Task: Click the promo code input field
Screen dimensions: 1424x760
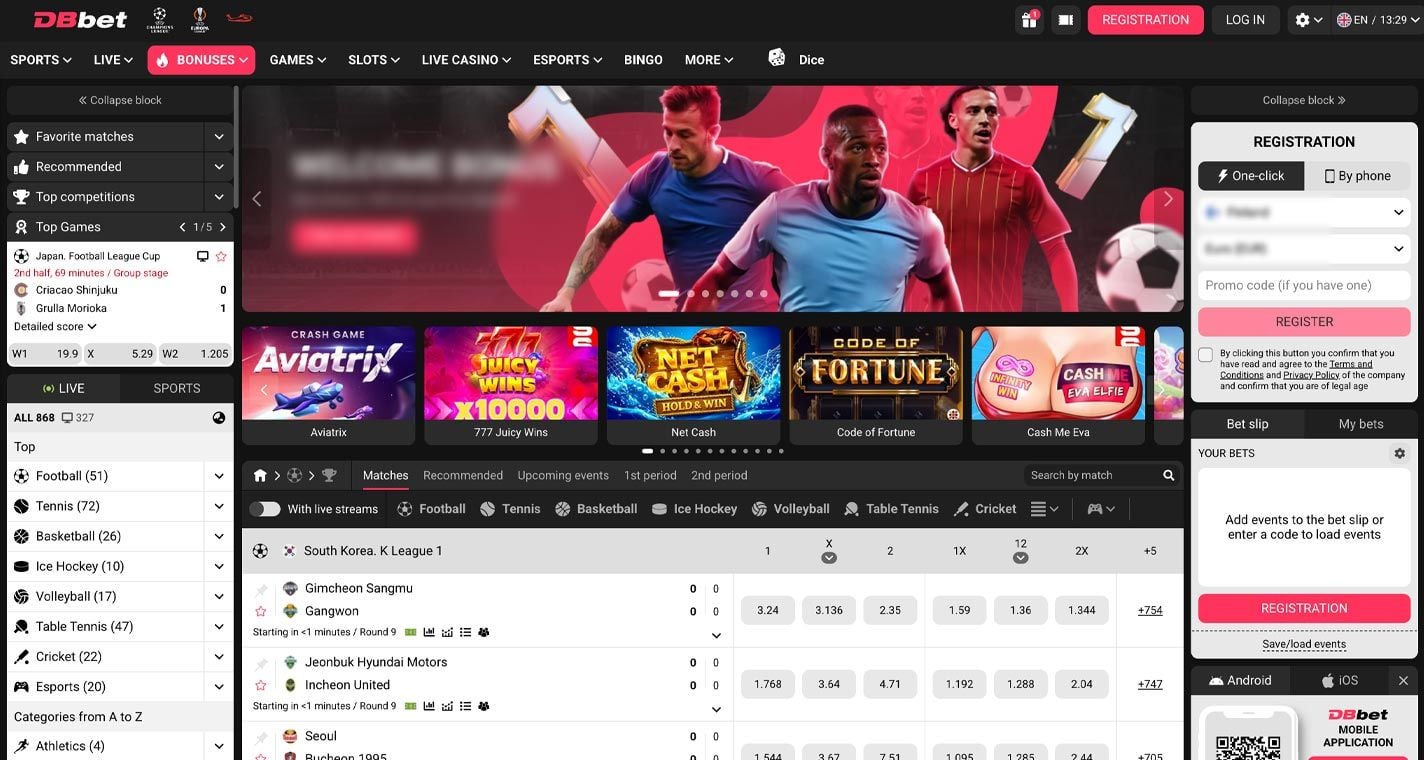Action: point(1304,285)
